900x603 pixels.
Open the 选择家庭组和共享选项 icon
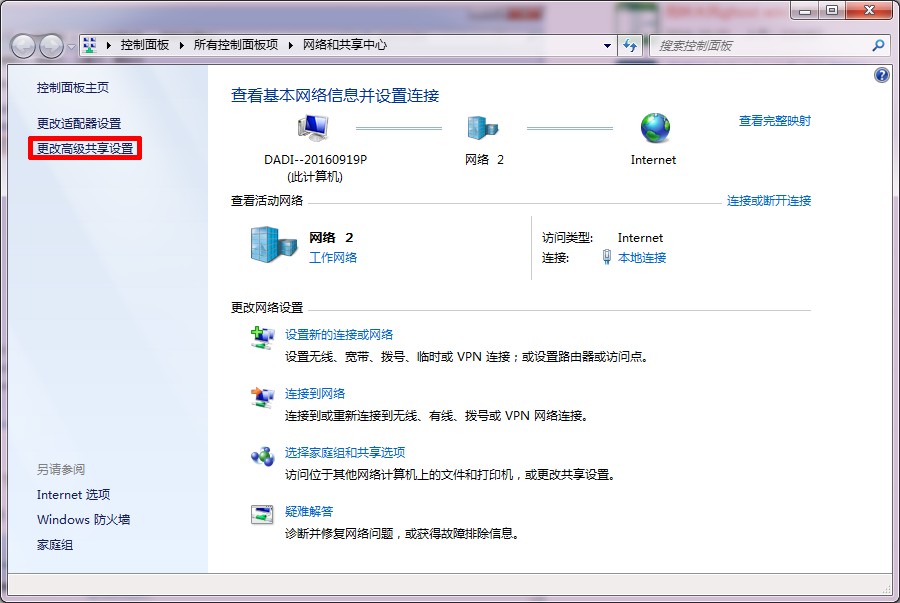(262, 455)
